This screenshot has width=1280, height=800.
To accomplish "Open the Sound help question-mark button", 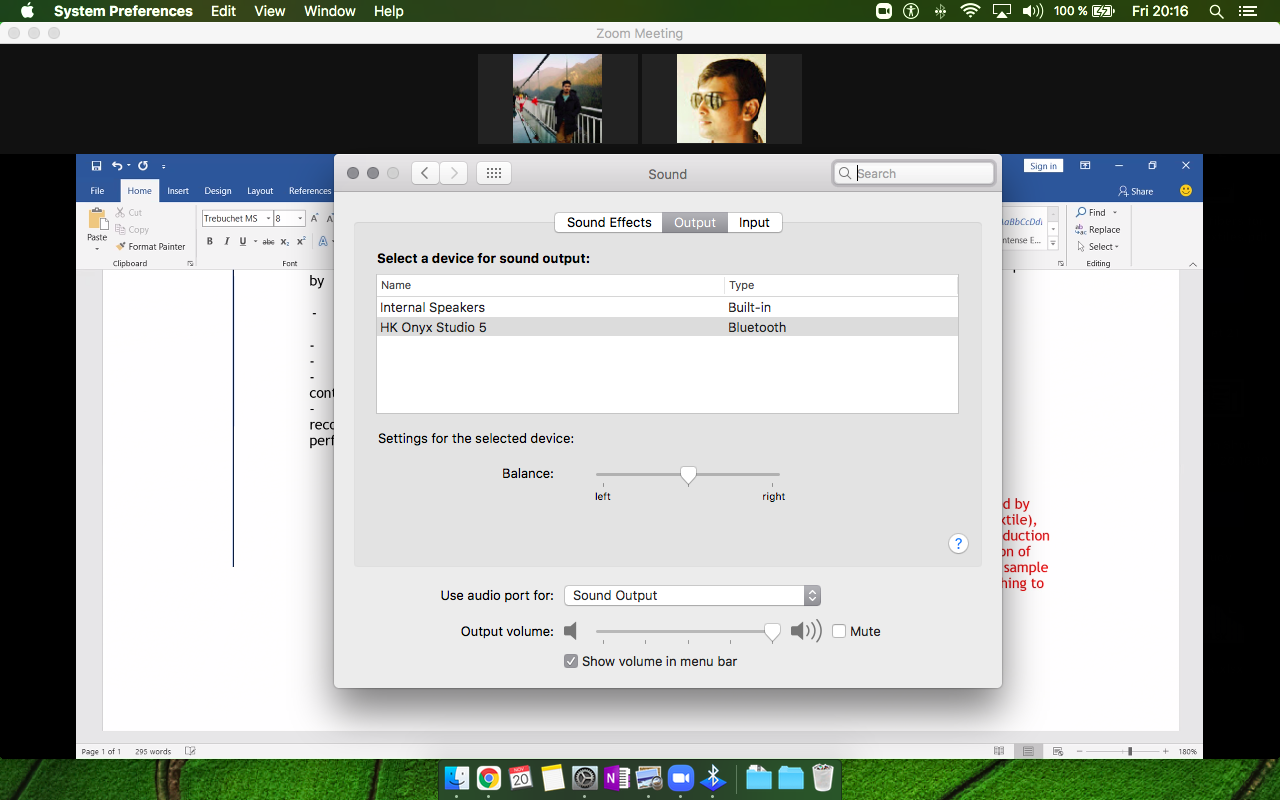I will pos(958,543).
